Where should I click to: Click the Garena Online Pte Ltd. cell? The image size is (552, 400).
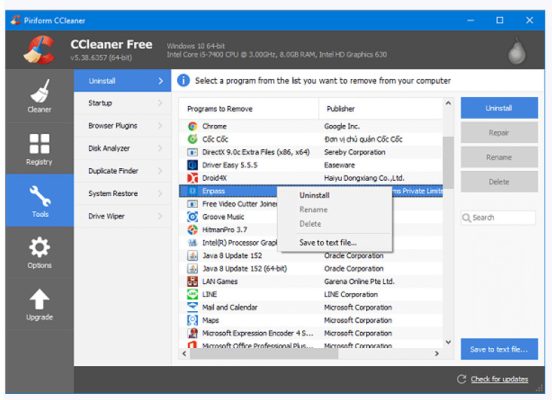359,281
